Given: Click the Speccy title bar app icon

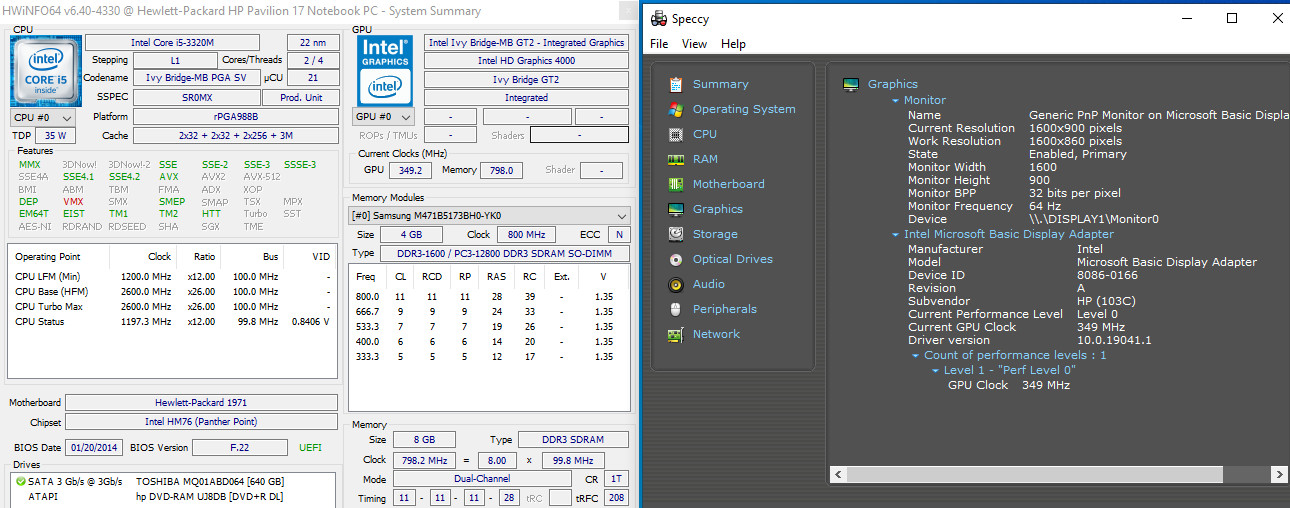Looking at the screenshot, I should tap(657, 18).
